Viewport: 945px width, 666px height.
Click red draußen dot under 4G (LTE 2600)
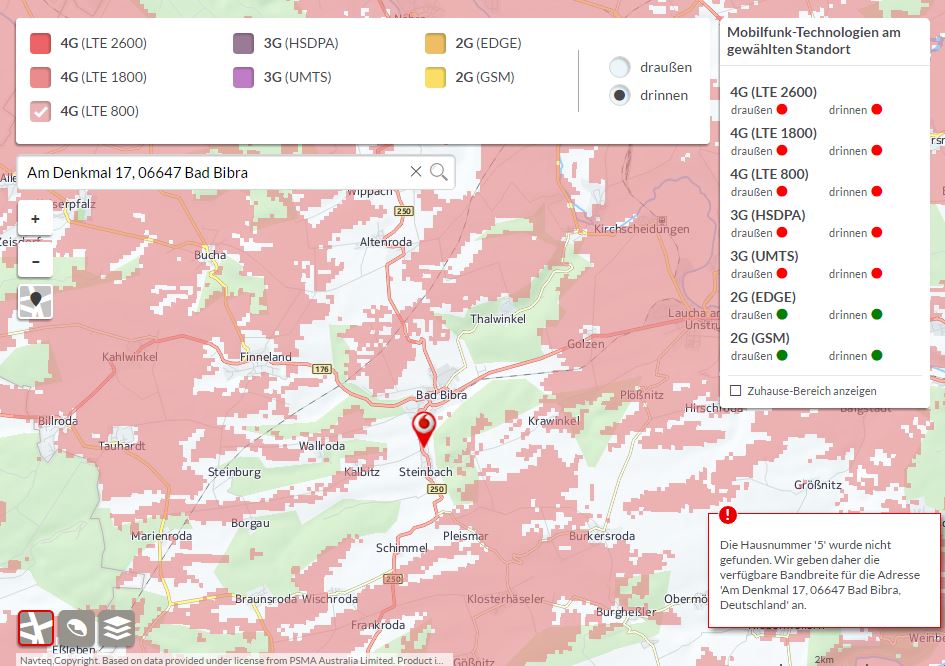pos(782,110)
